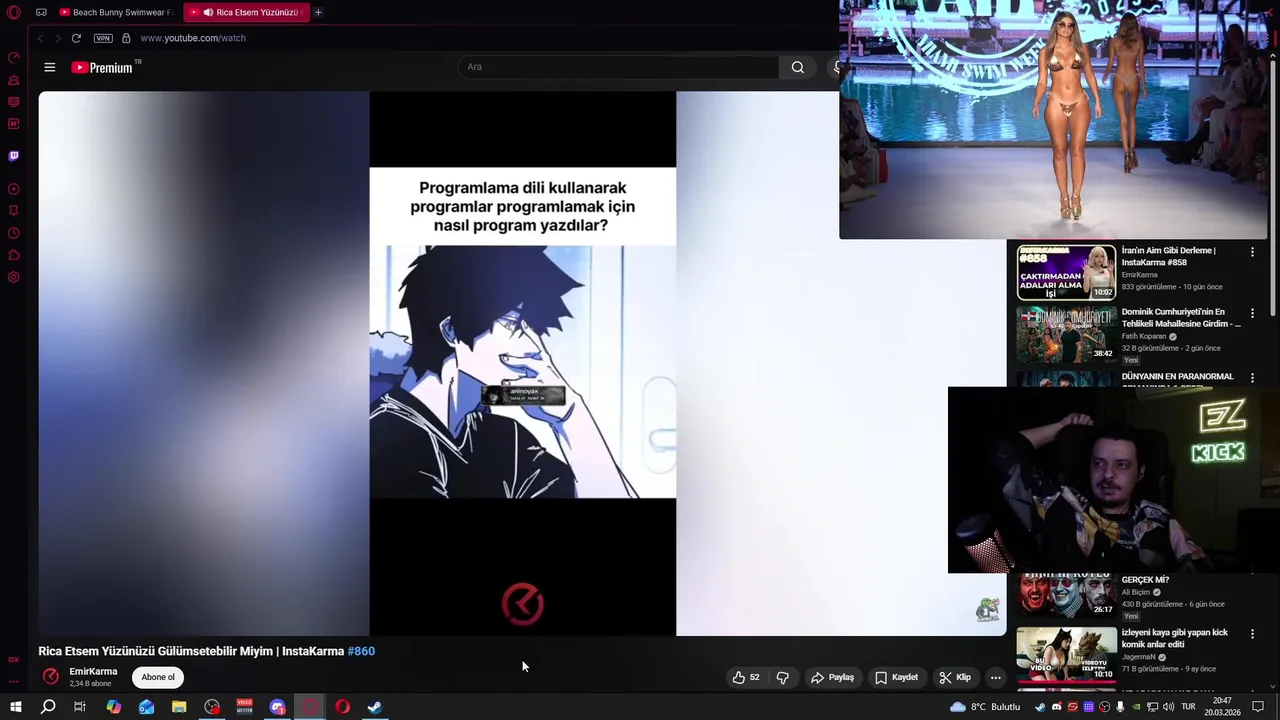
Task: Open Discord from the taskbar
Action: pos(277,707)
